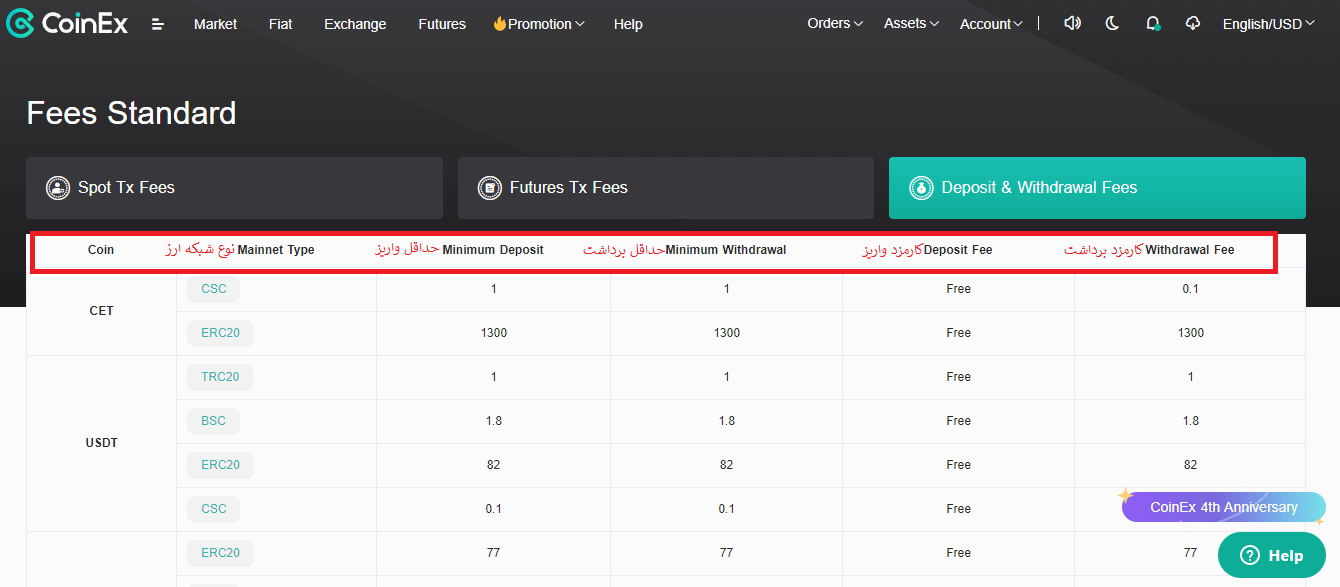Open the Account dropdown
This screenshot has height=587, width=1340.
click(991, 24)
